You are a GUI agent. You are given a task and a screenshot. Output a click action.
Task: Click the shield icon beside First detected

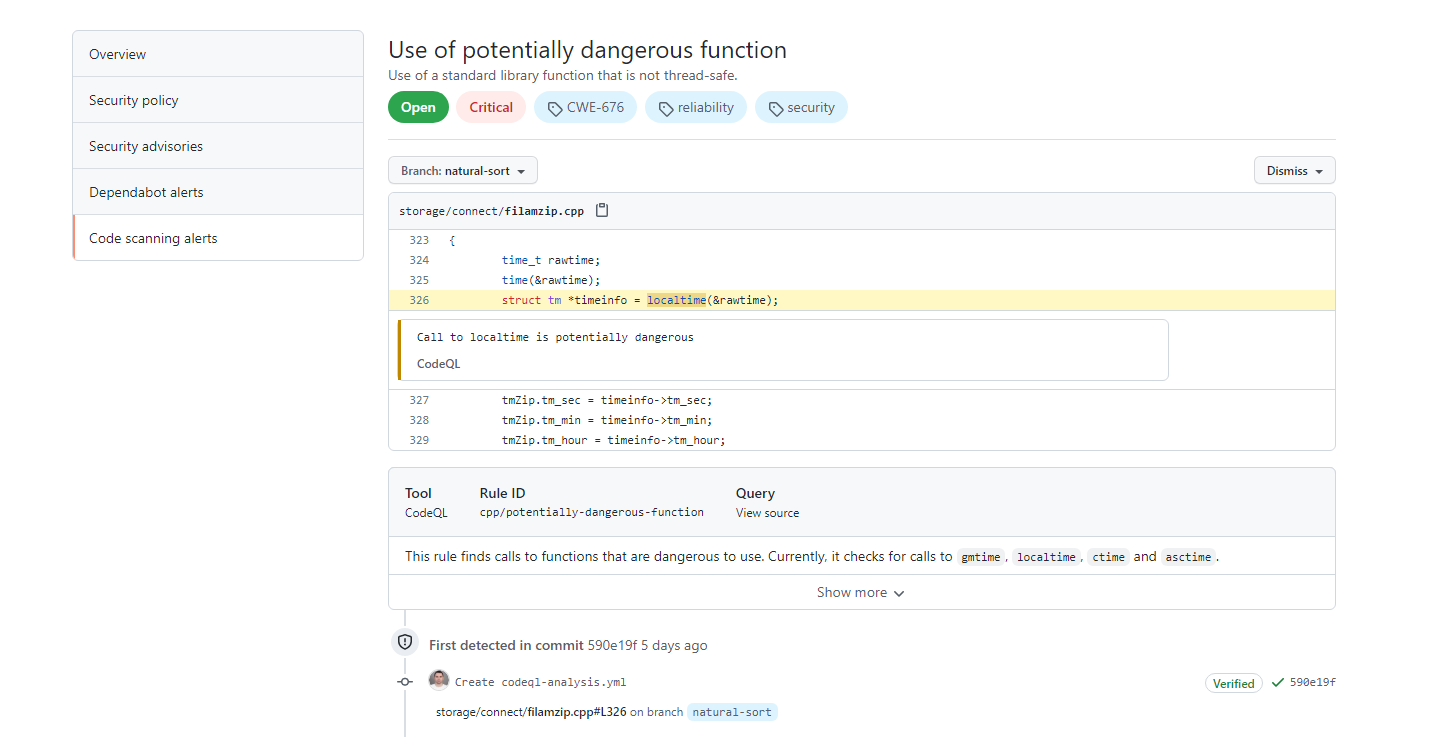405,642
